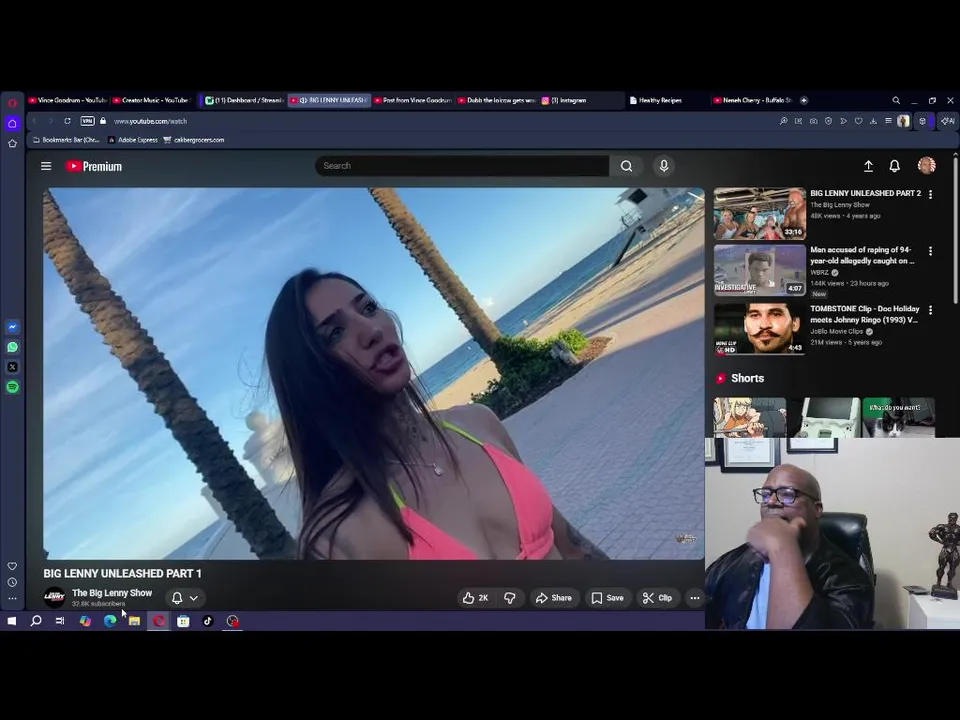Click the 'What do you want?' cat Short
This screenshot has height=720, width=960.
click(899, 418)
